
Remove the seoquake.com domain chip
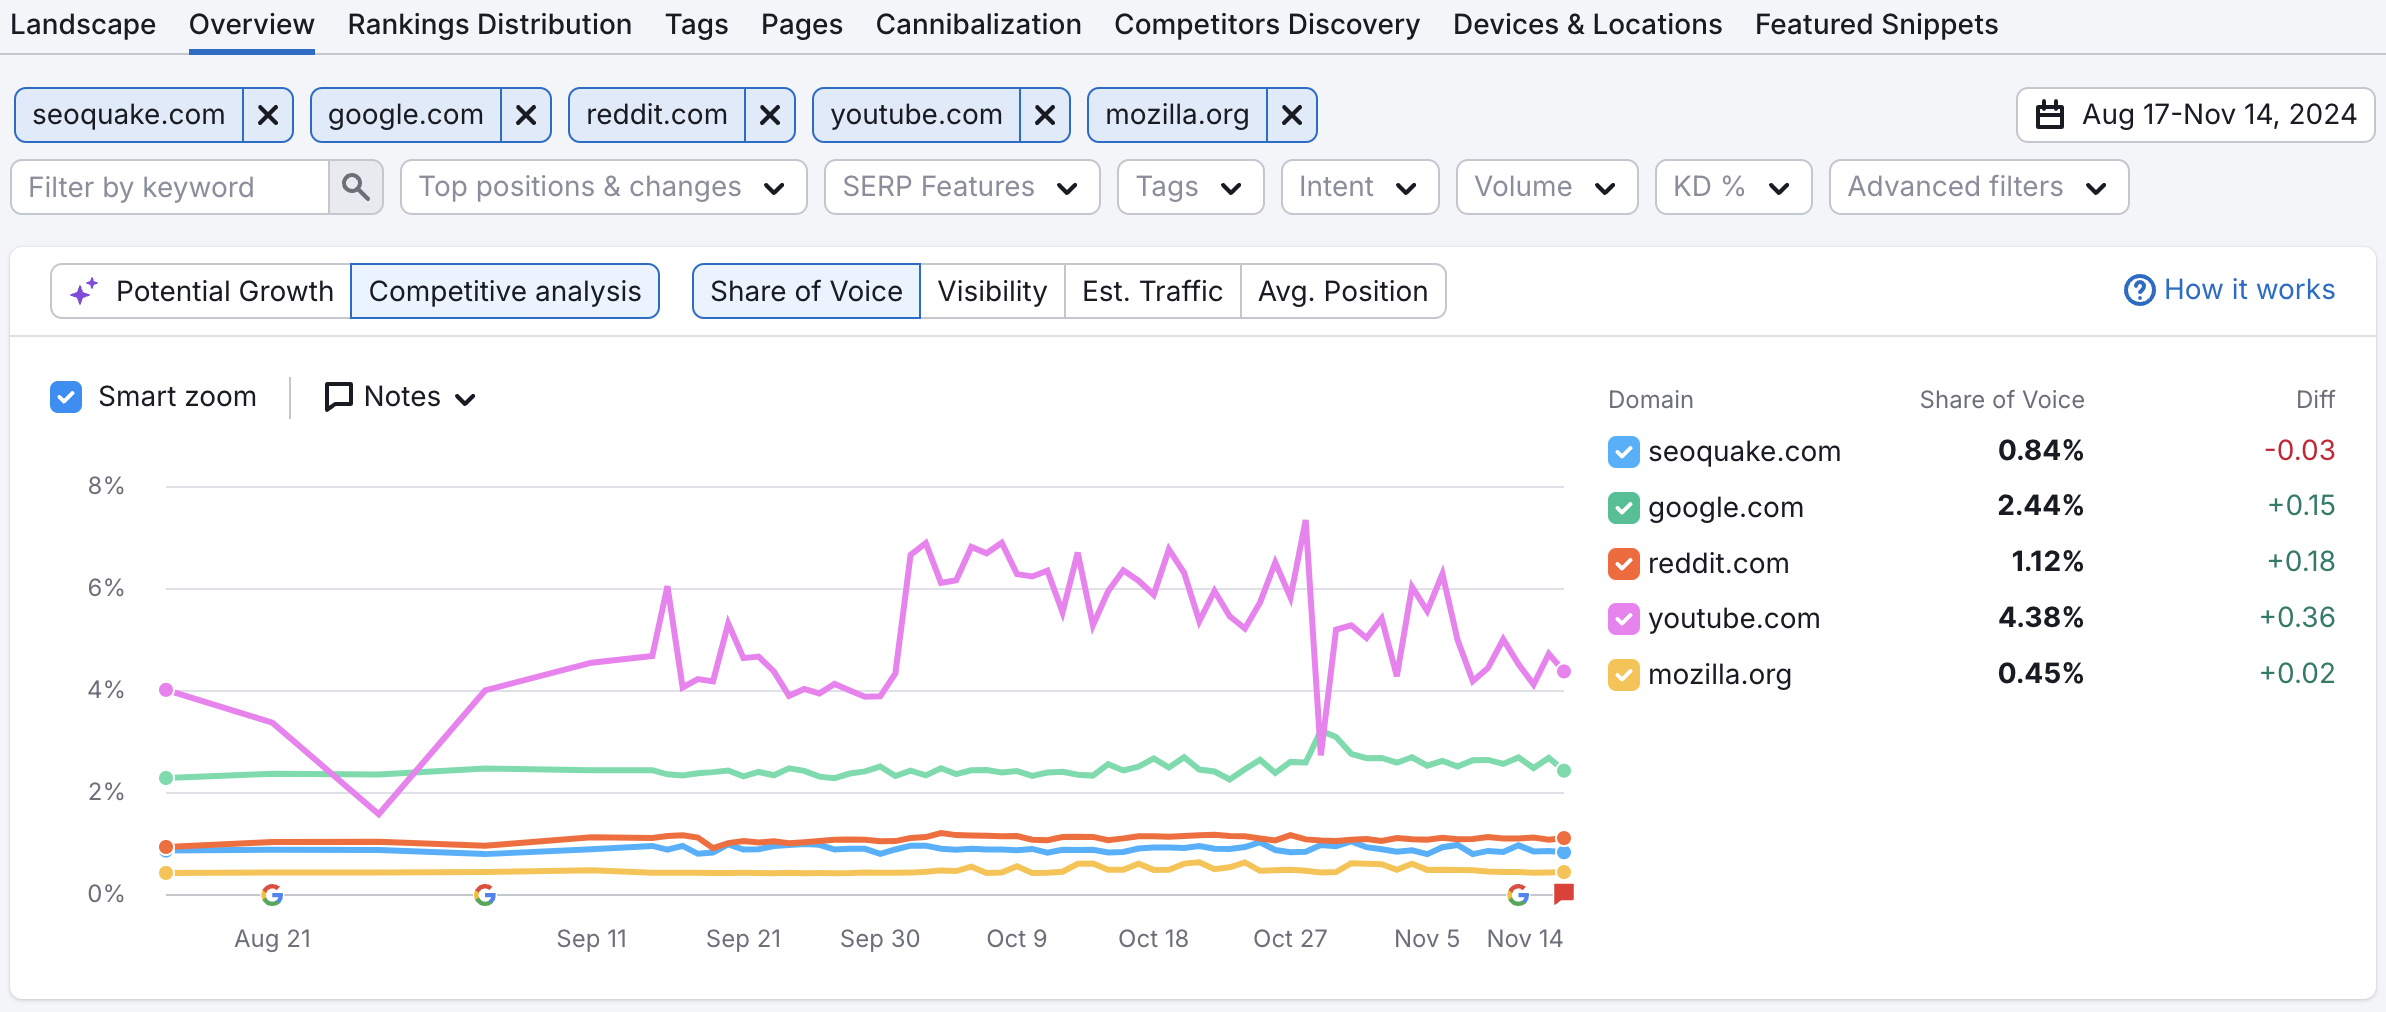[268, 115]
